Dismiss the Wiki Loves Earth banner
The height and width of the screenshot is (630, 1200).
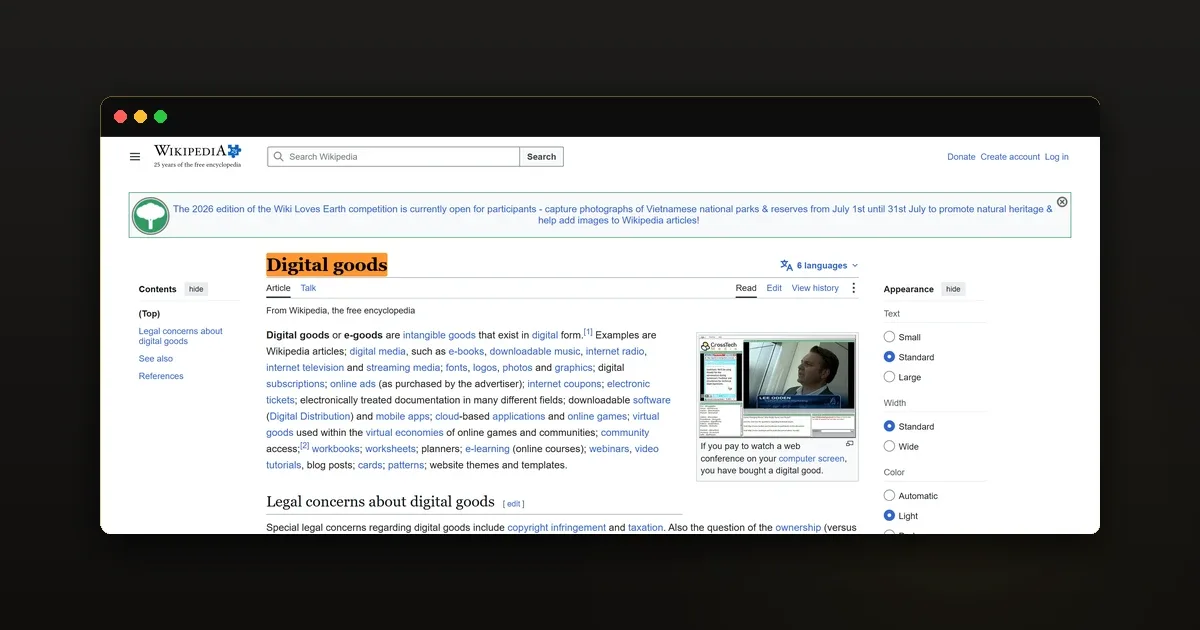coord(1062,202)
